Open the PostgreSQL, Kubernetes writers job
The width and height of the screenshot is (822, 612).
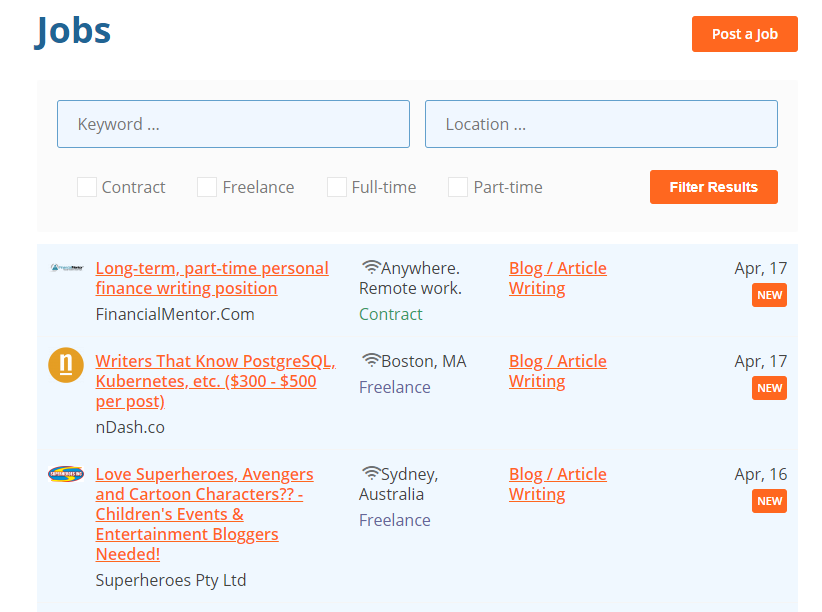click(x=214, y=381)
